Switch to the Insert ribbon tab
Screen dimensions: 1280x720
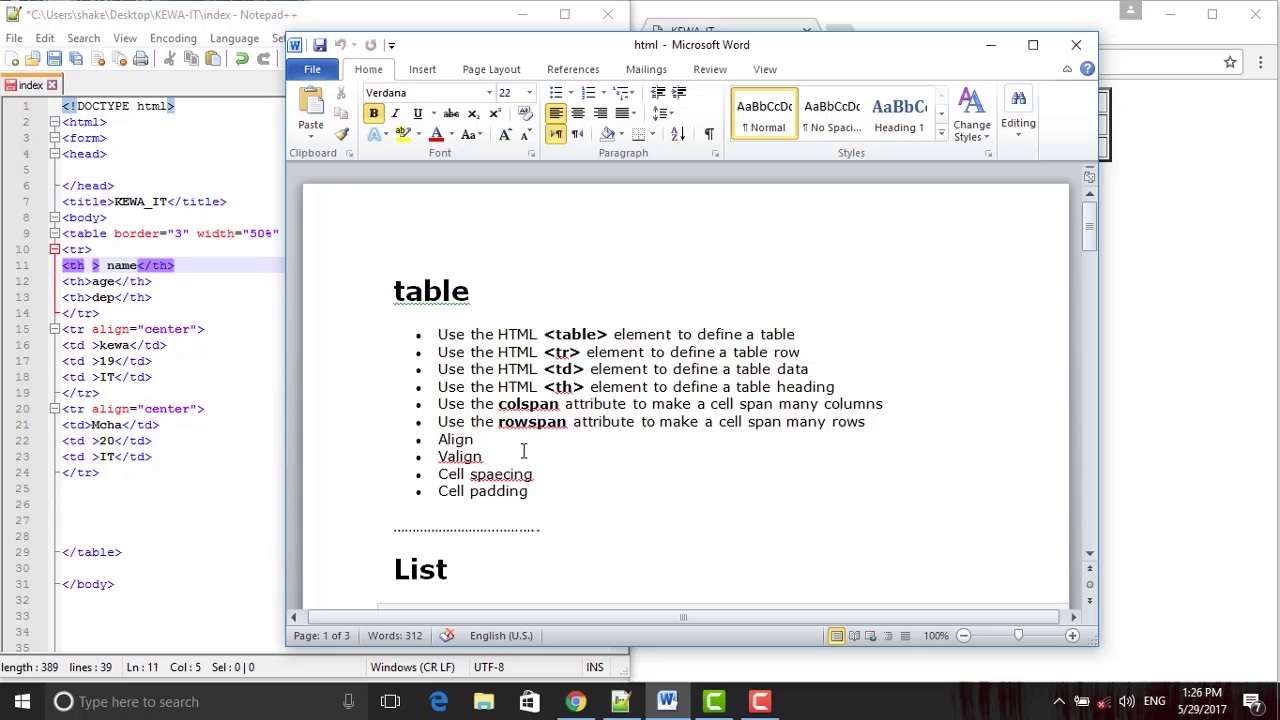click(x=422, y=69)
